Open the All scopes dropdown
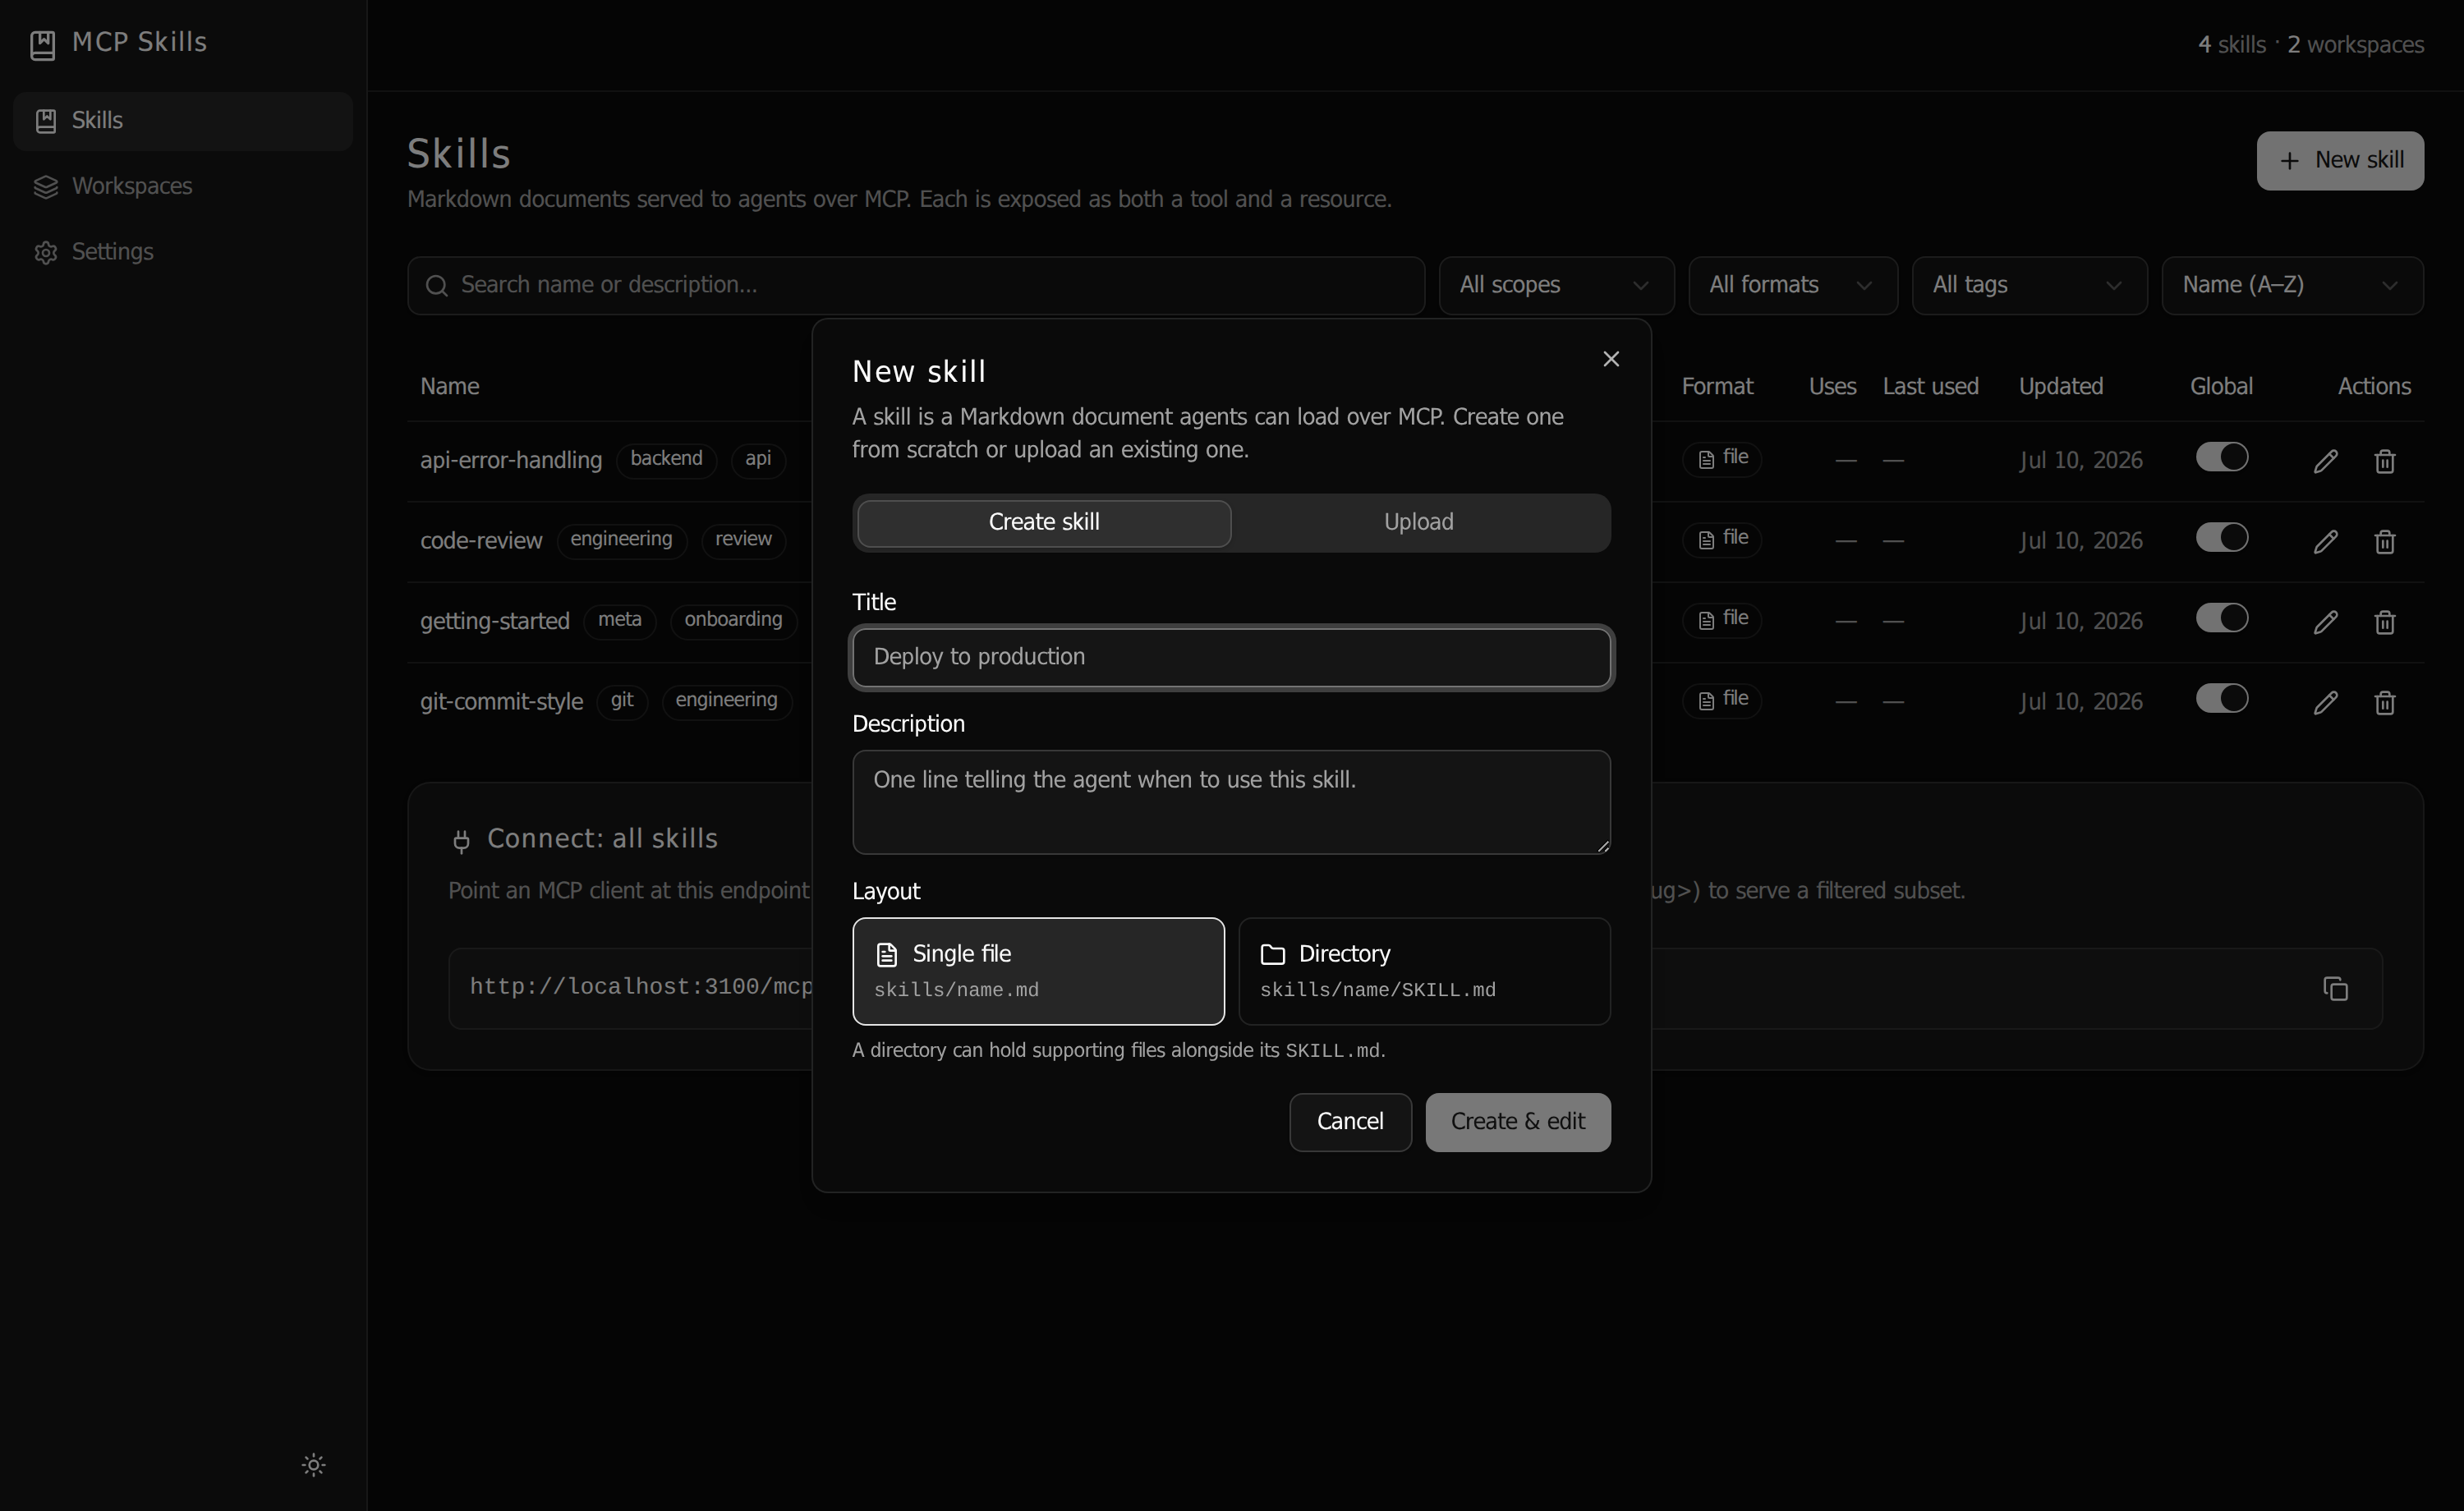Viewport: 2464px width, 1511px height. point(1556,286)
